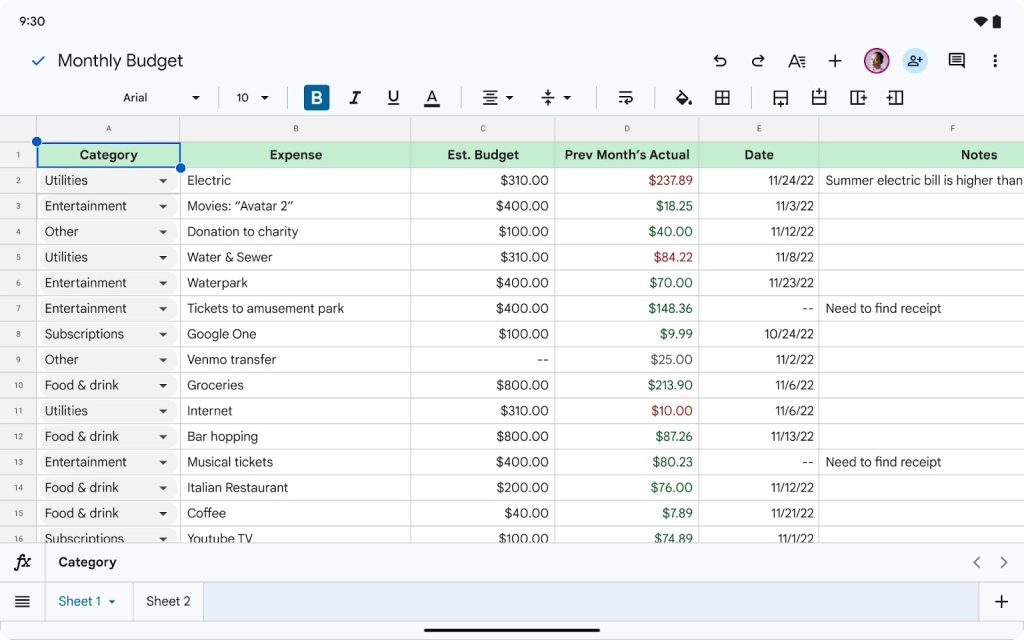Toggle text wrapping icon
The height and width of the screenshot is (640, 1024).
coord(626,98)
